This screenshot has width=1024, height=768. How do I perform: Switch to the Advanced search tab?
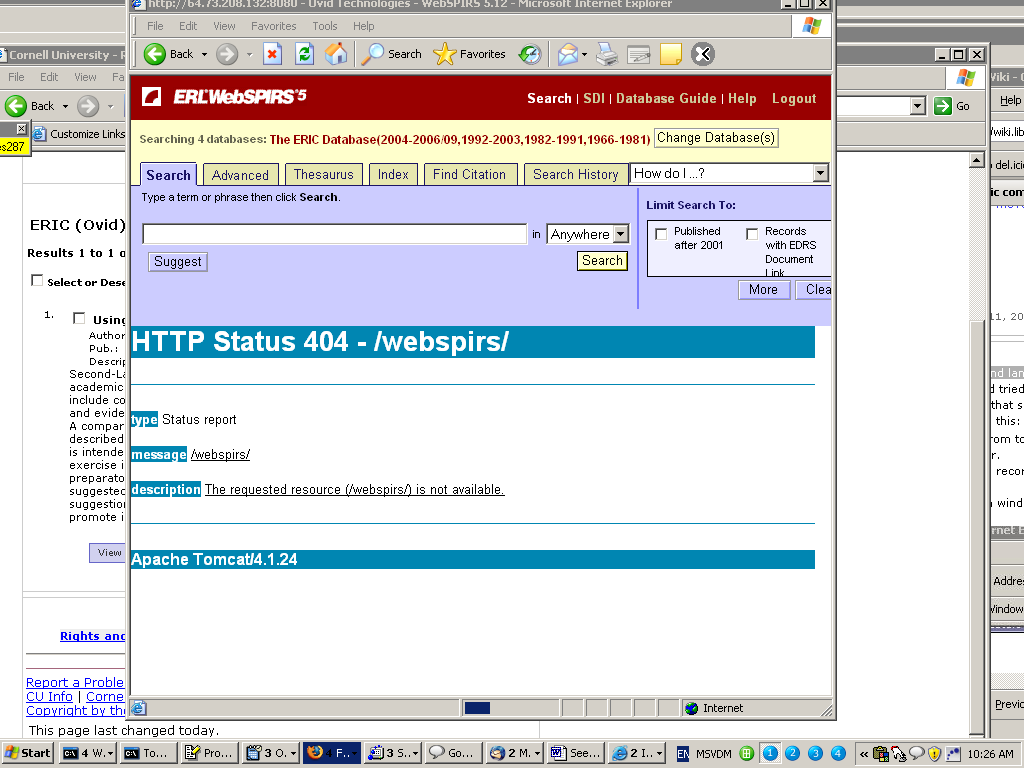click(240, 175)
